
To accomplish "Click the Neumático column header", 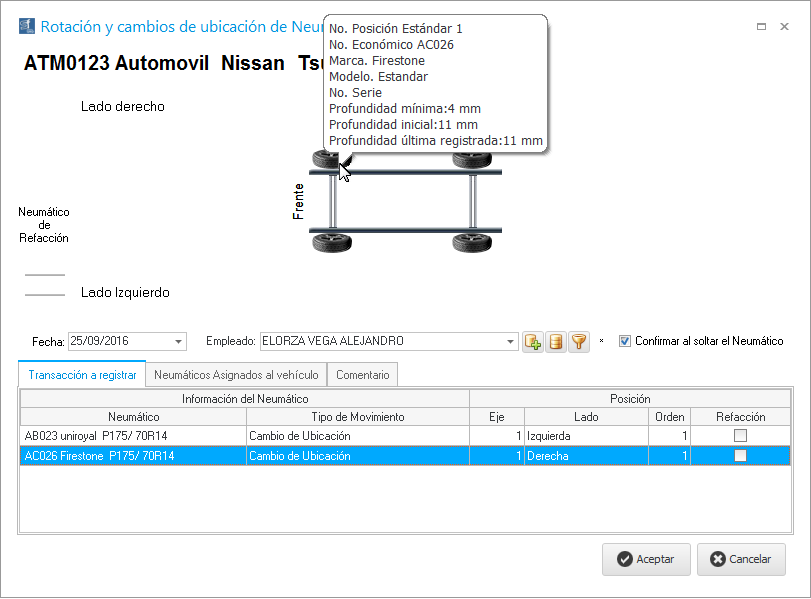I will (x=133, y=417).
